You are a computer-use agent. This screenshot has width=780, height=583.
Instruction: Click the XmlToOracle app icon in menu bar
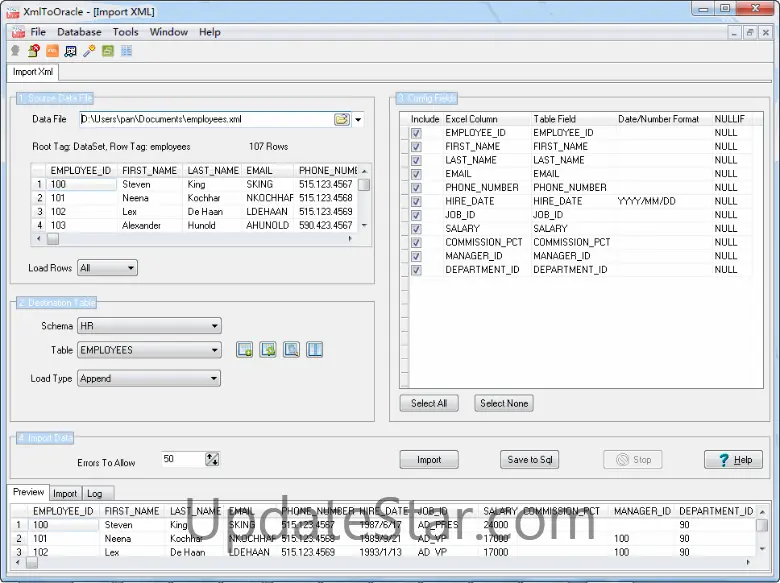tap(18, 32)
